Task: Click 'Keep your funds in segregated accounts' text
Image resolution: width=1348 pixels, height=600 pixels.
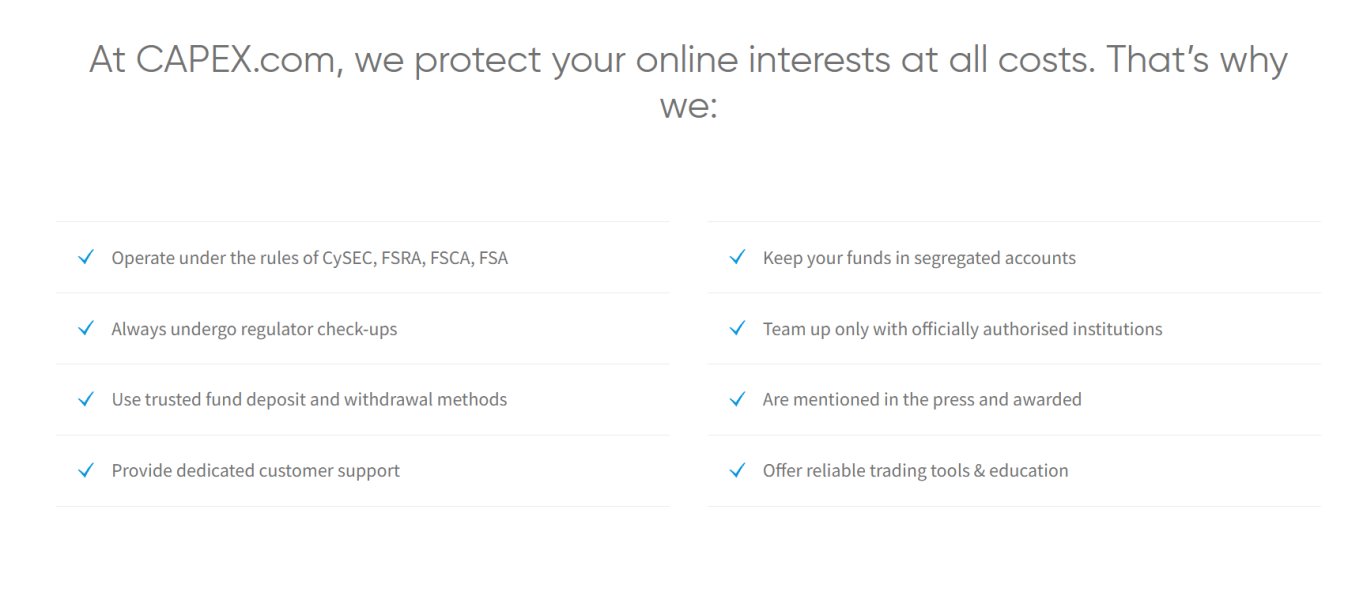Action: pos(919,258)
